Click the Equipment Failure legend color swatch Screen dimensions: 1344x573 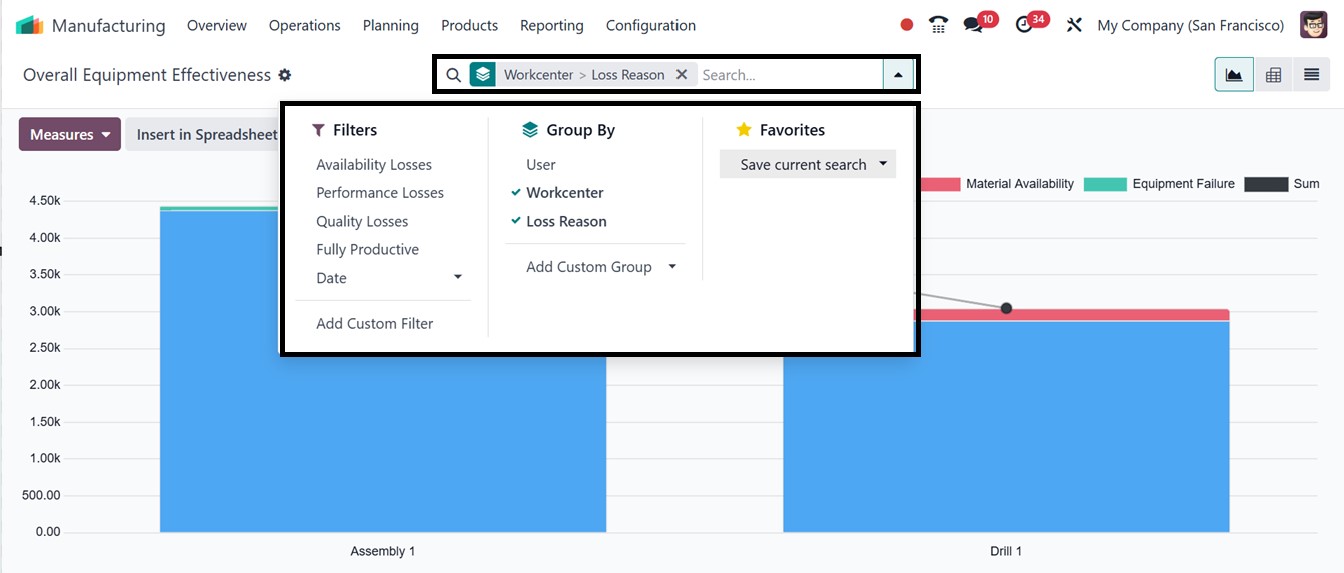[1104, 184]
